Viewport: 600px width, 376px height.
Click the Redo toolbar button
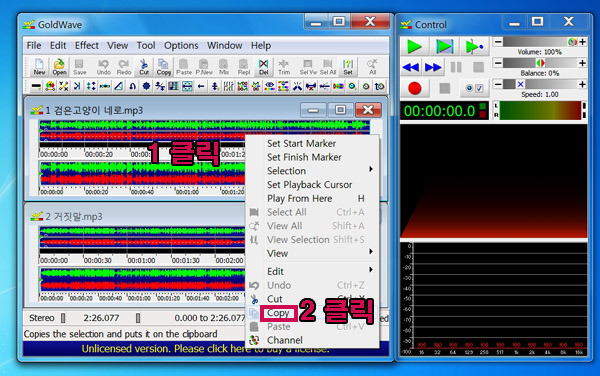coord(124,67)
